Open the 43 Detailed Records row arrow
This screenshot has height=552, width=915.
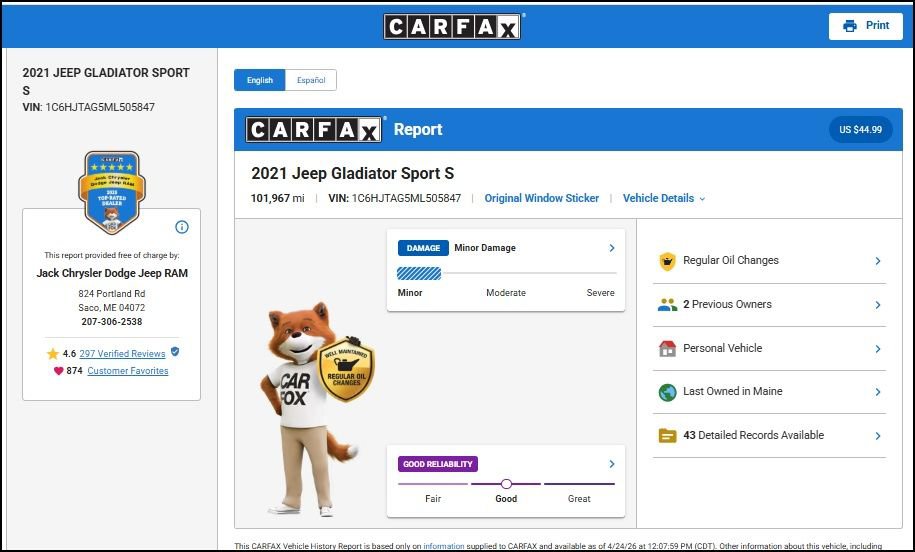point(878,435)
